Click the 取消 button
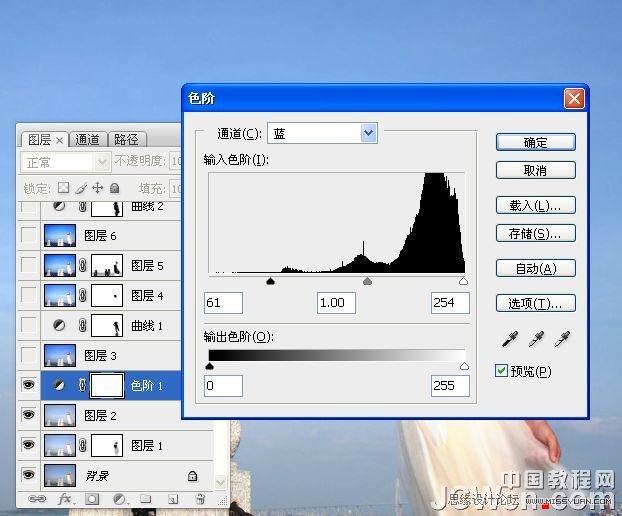Image resolution: width=622 pixels, height=516 pixels. (x=536, y=171)
